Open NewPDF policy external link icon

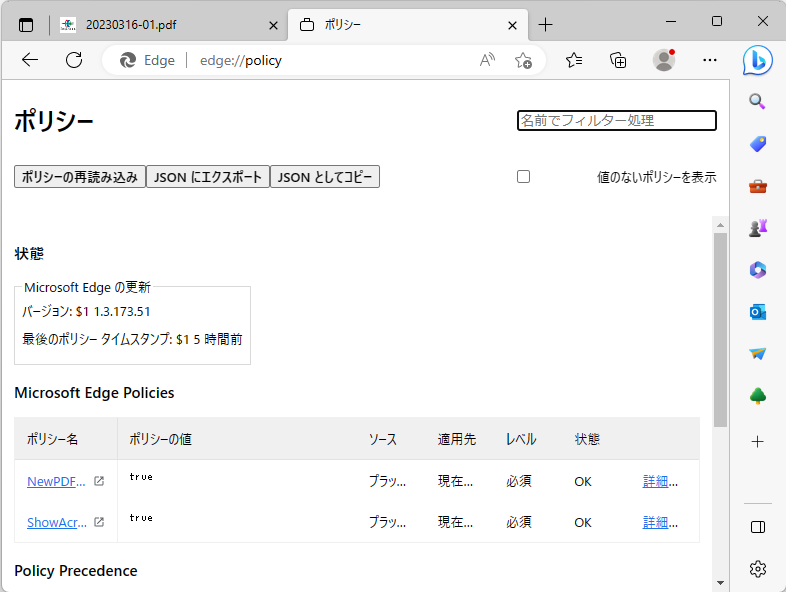point(99,481)
